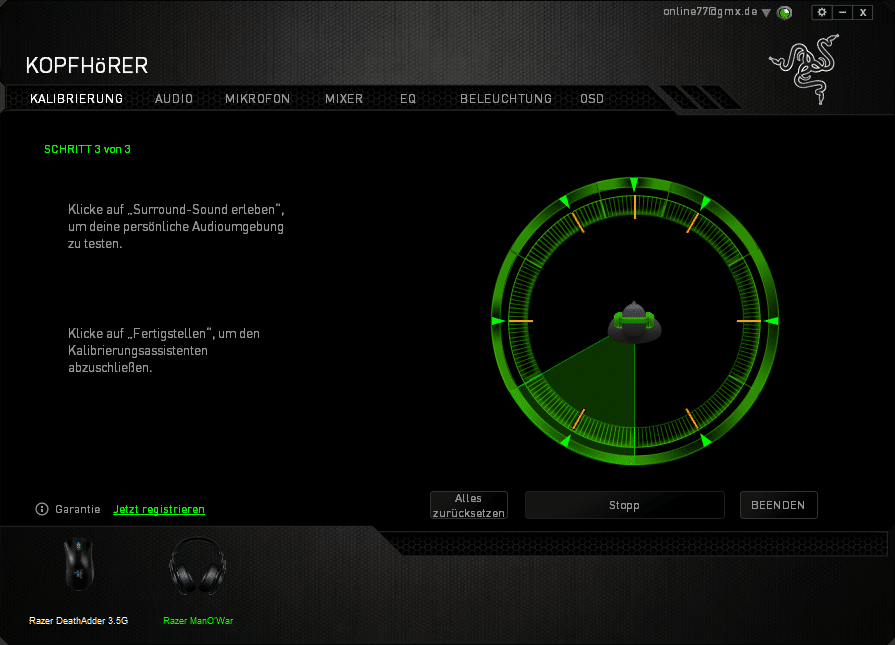Go to the EQ tab

[x=408, y=99]
